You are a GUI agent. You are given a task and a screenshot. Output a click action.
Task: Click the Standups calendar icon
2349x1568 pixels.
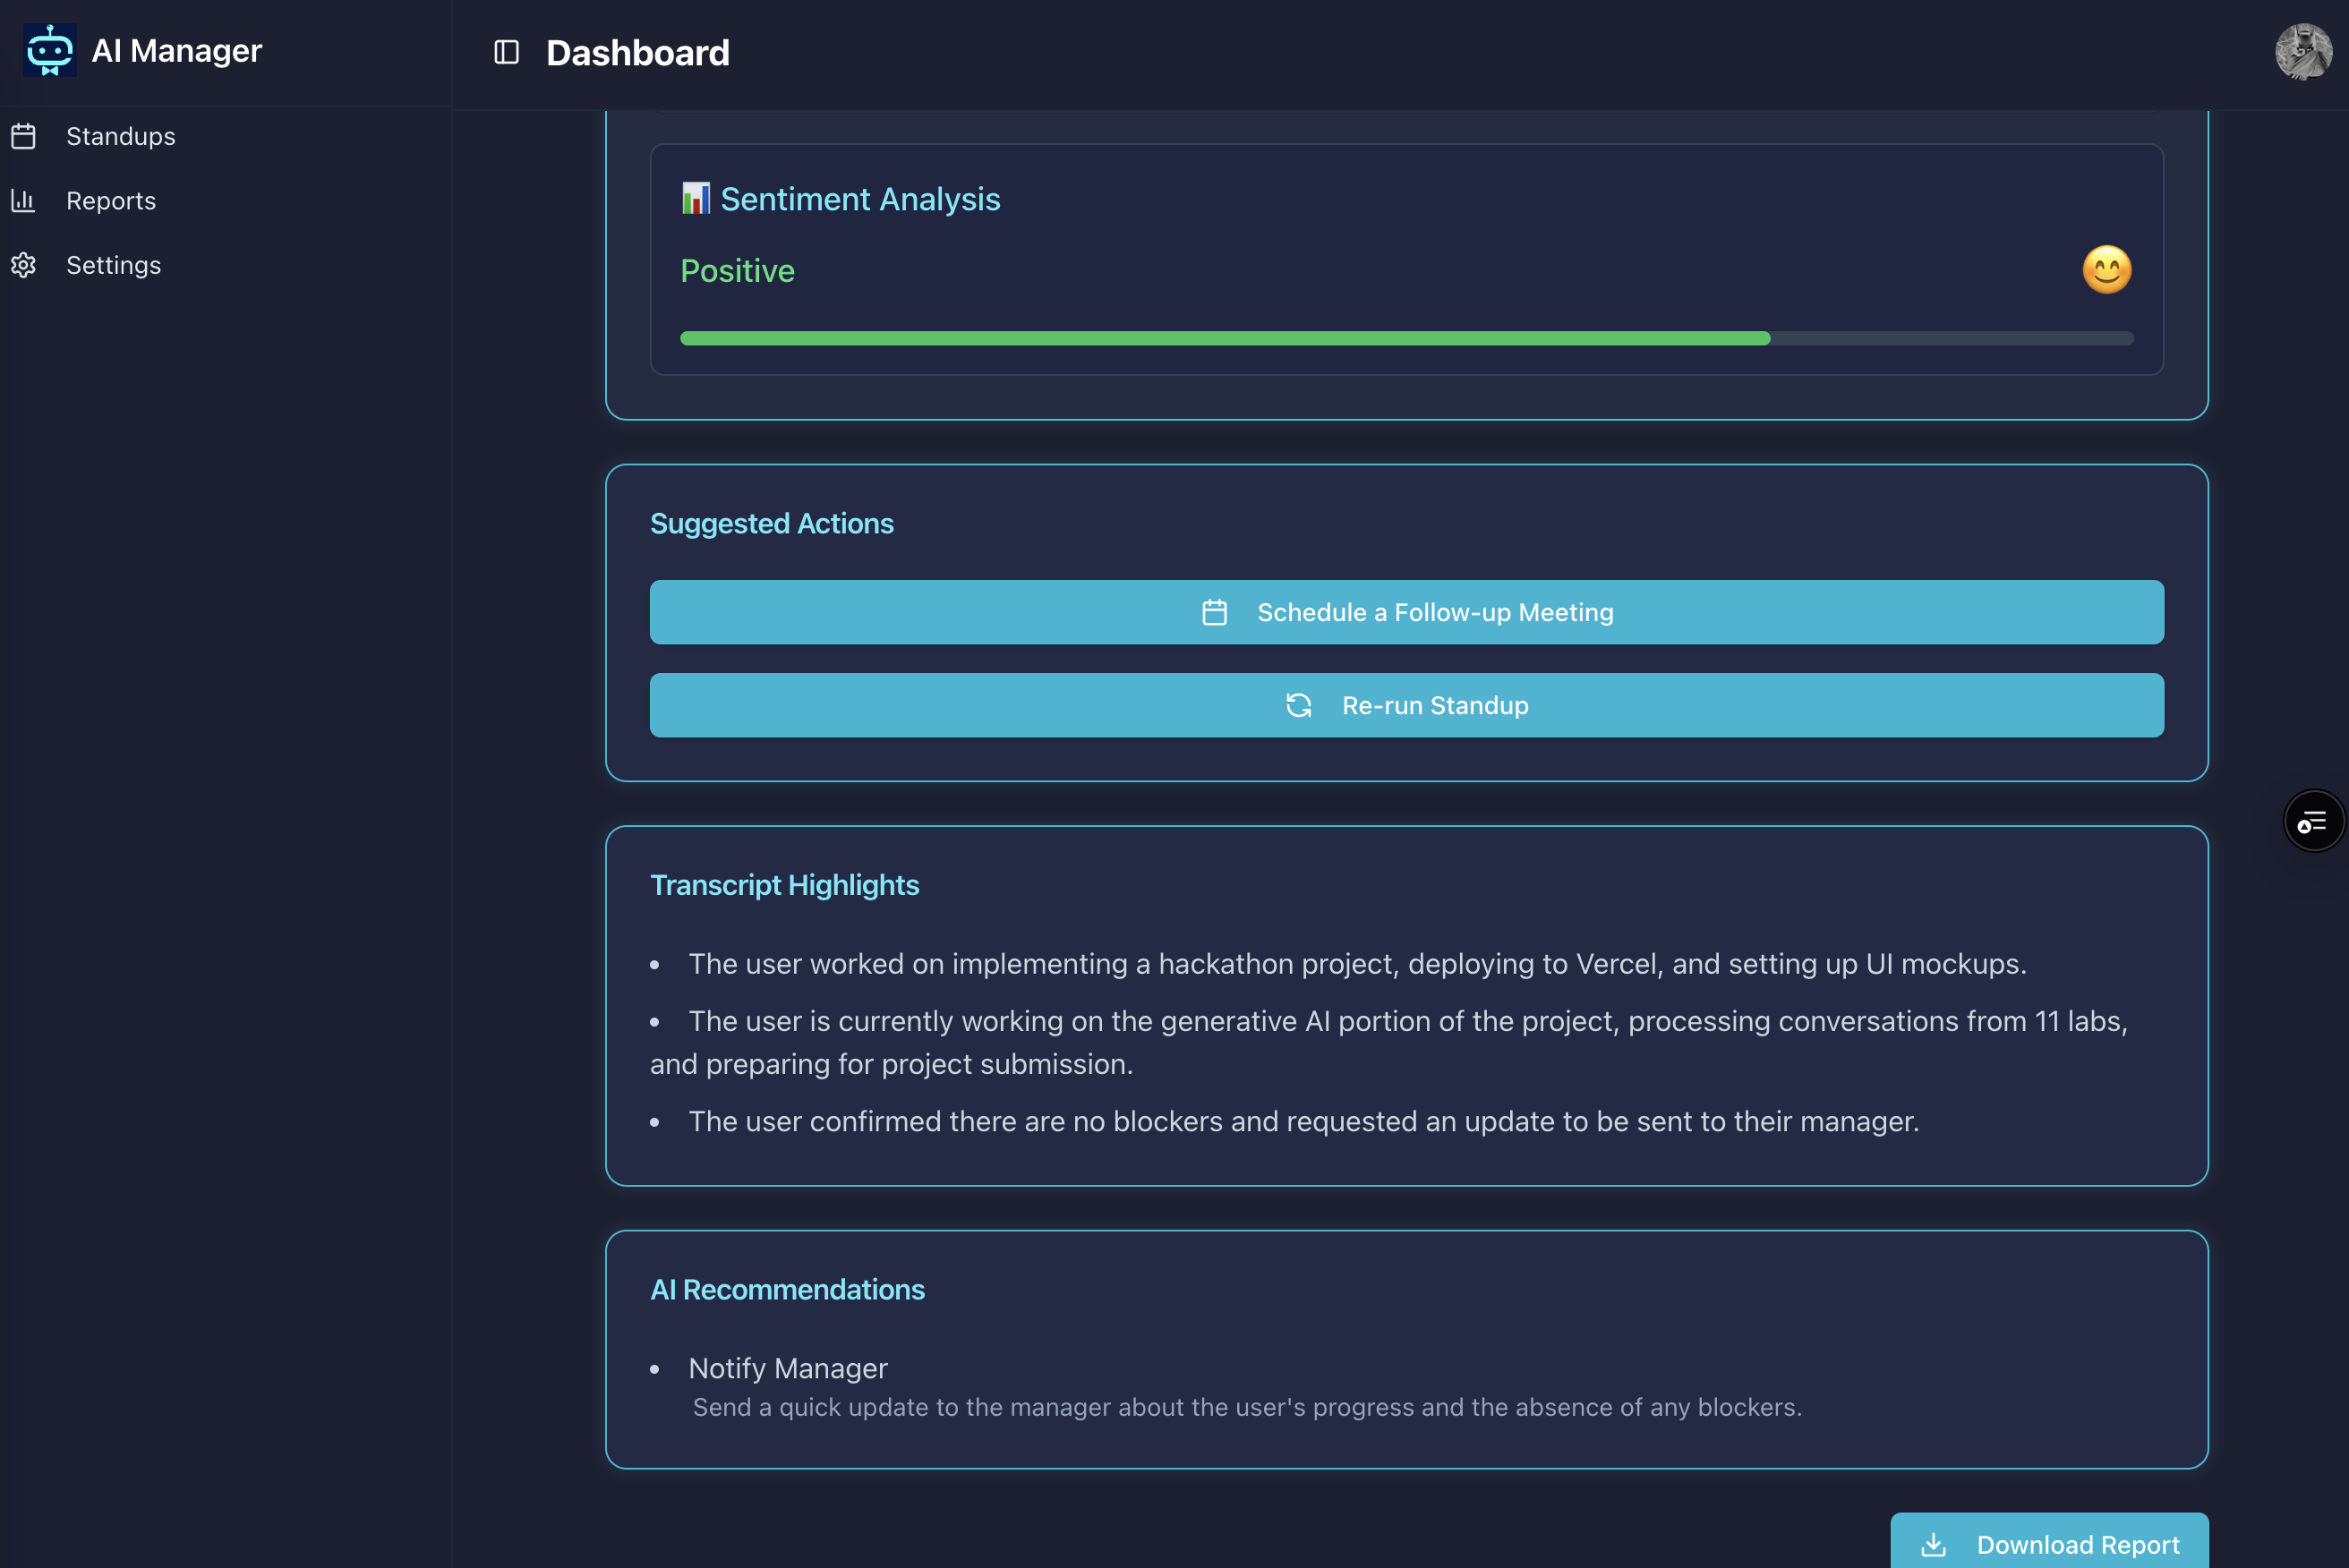pos(24,136)
